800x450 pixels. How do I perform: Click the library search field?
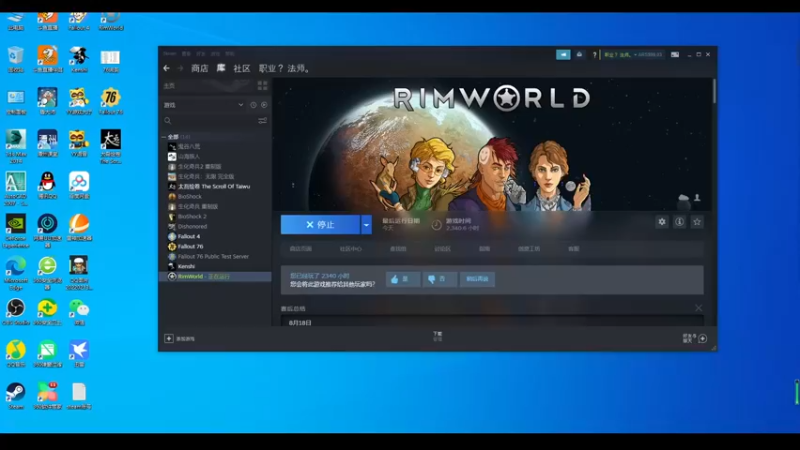pos(209,121)
